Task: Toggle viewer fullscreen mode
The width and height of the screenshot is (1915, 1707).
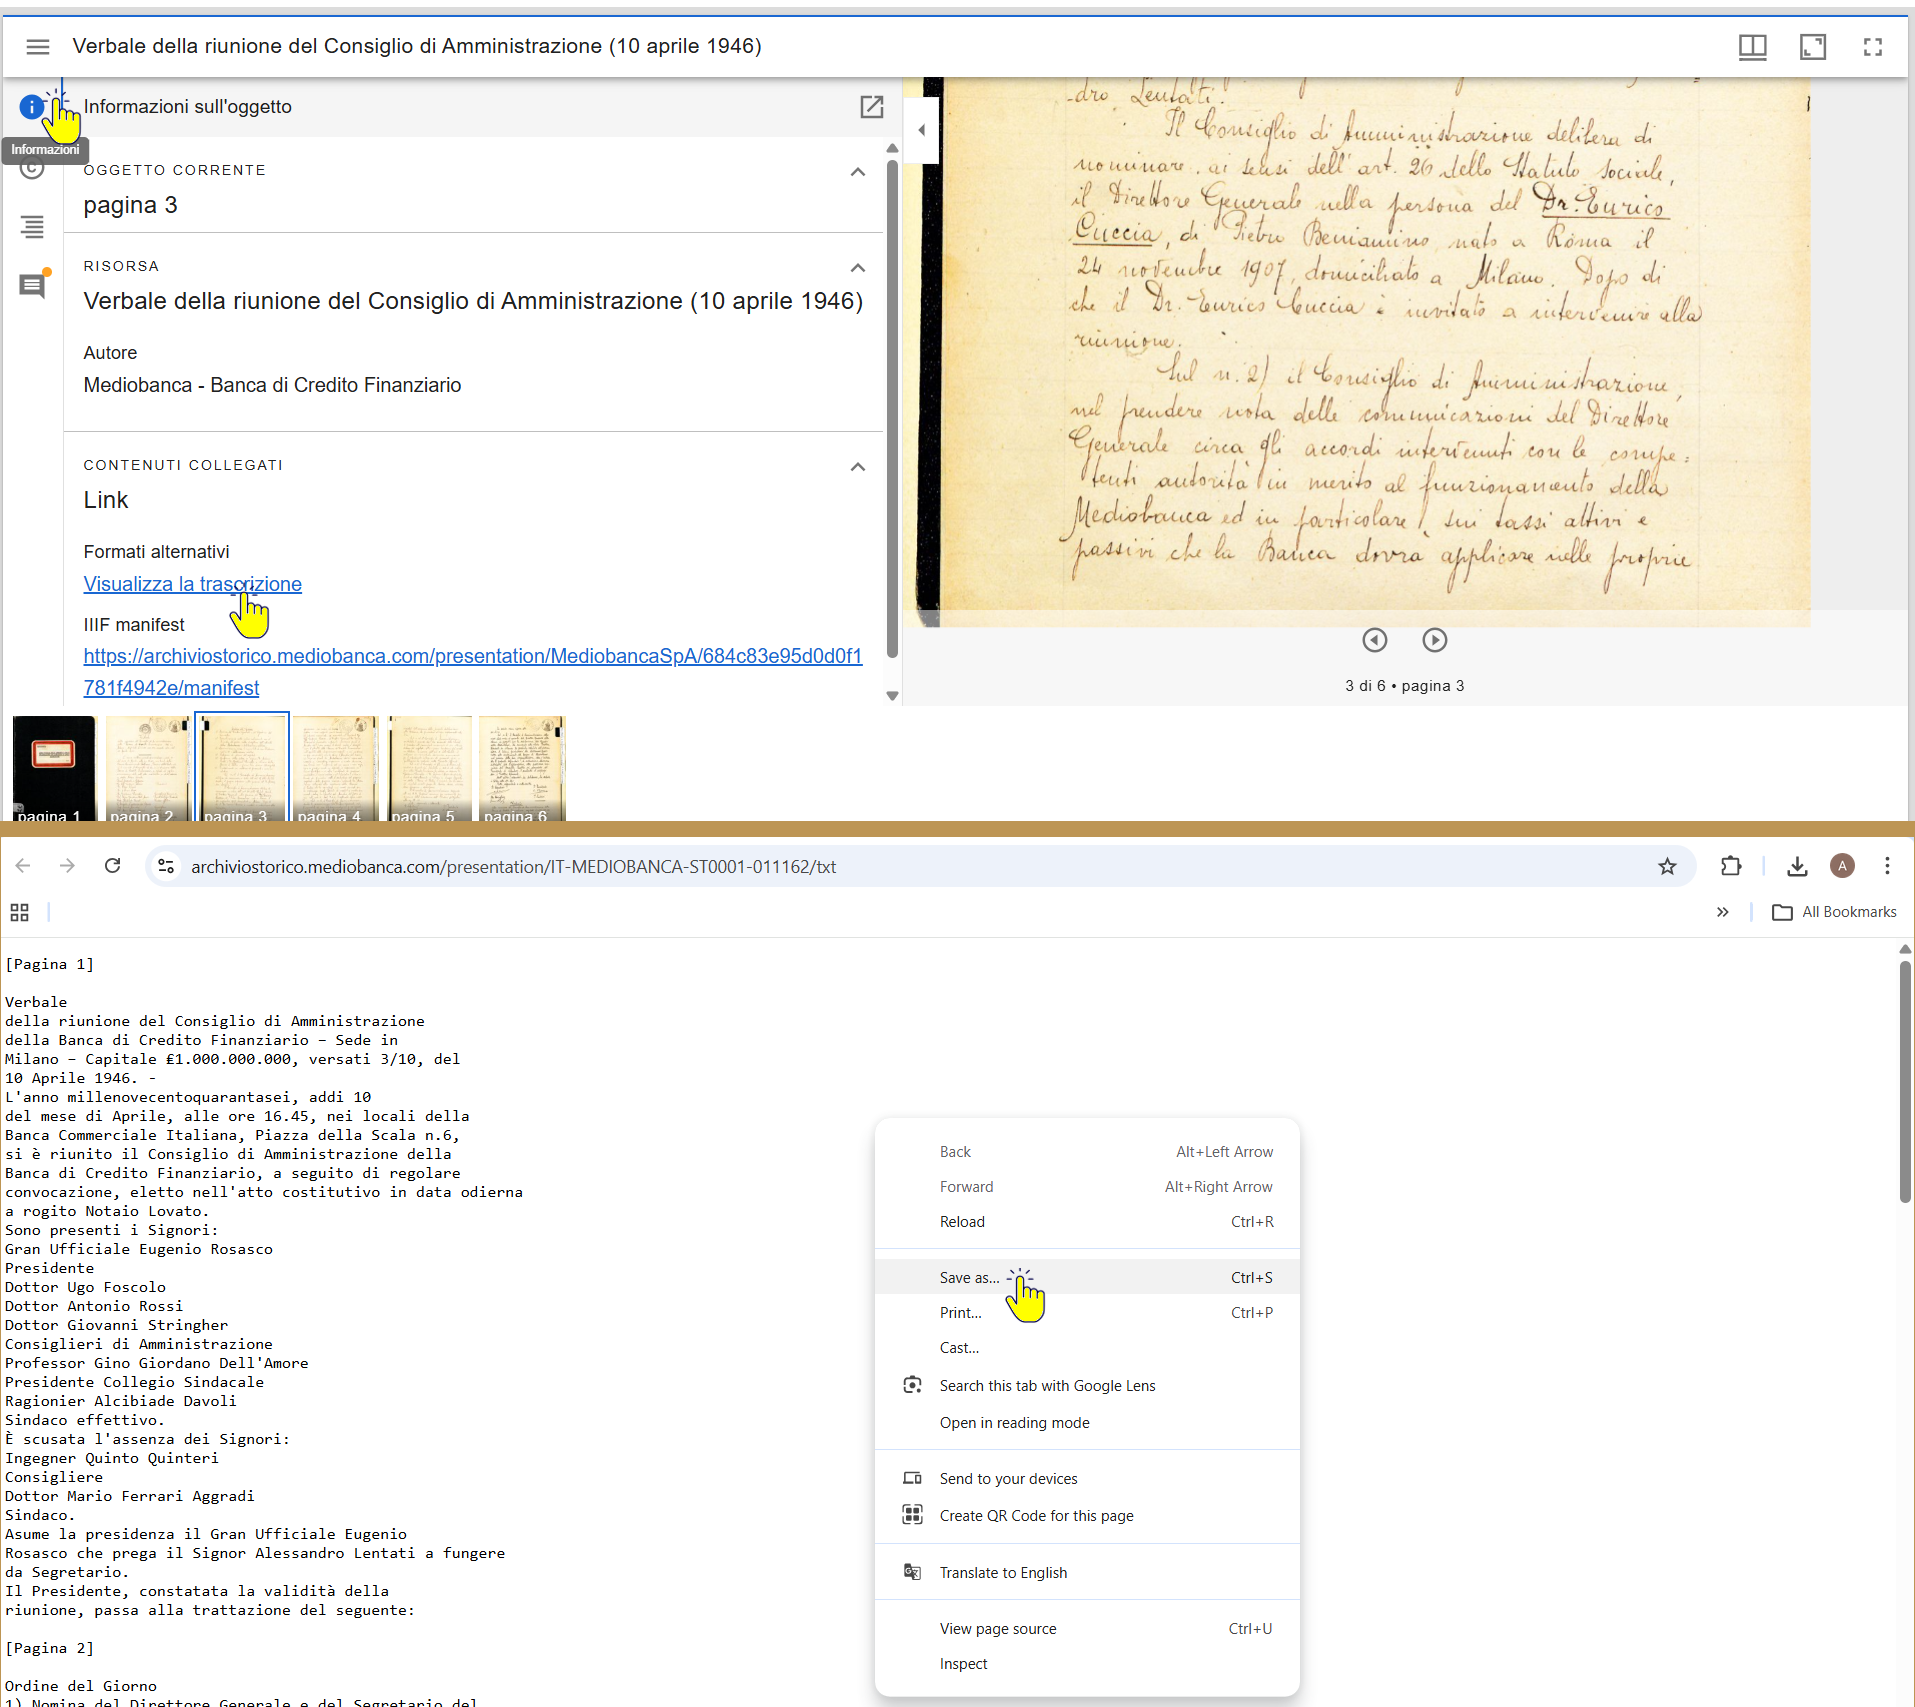Action: click(1872, 46)
